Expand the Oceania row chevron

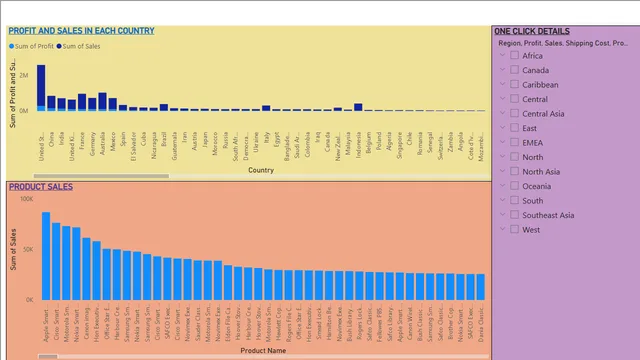tap(502, 185)
